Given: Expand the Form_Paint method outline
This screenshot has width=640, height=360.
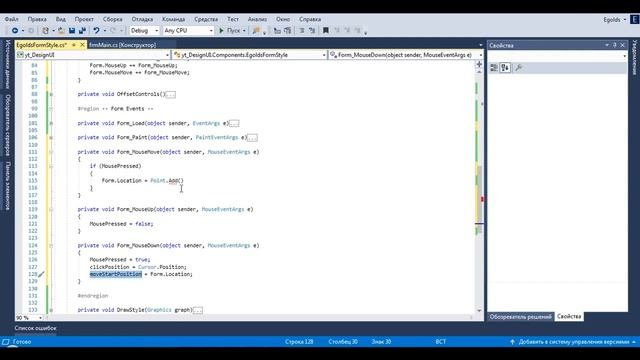Looking at the screenshot, I should [51, 138].
